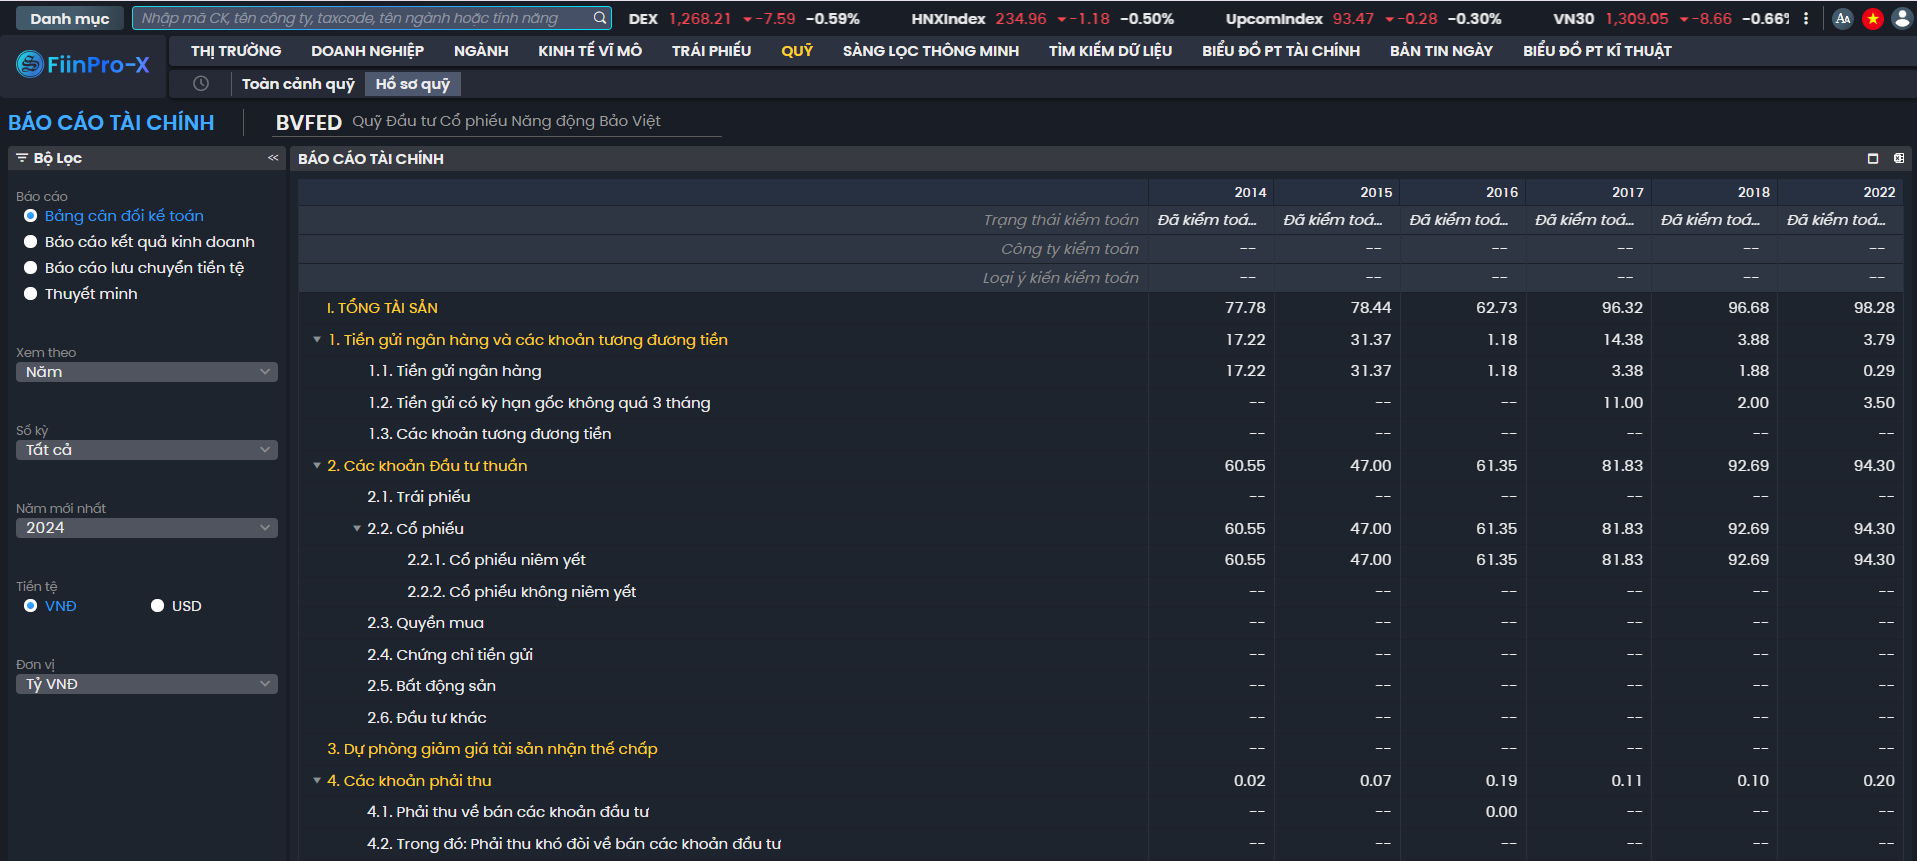Open the recent history clock icon

tap(201, 84)
